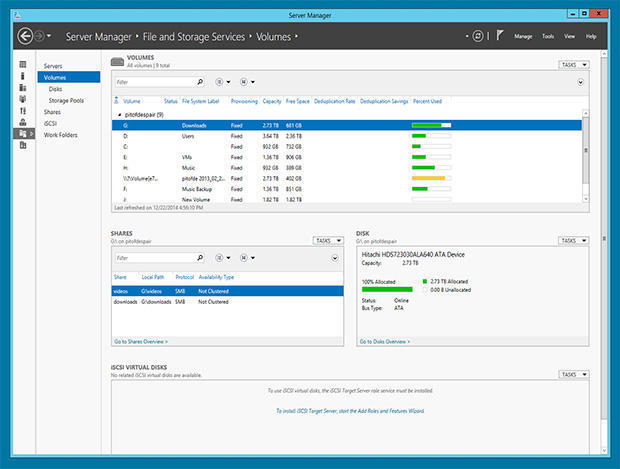Click the back navigation arrow
Image resolution: width=620 pixels, height=469 pixels.
tap(27, 36)
